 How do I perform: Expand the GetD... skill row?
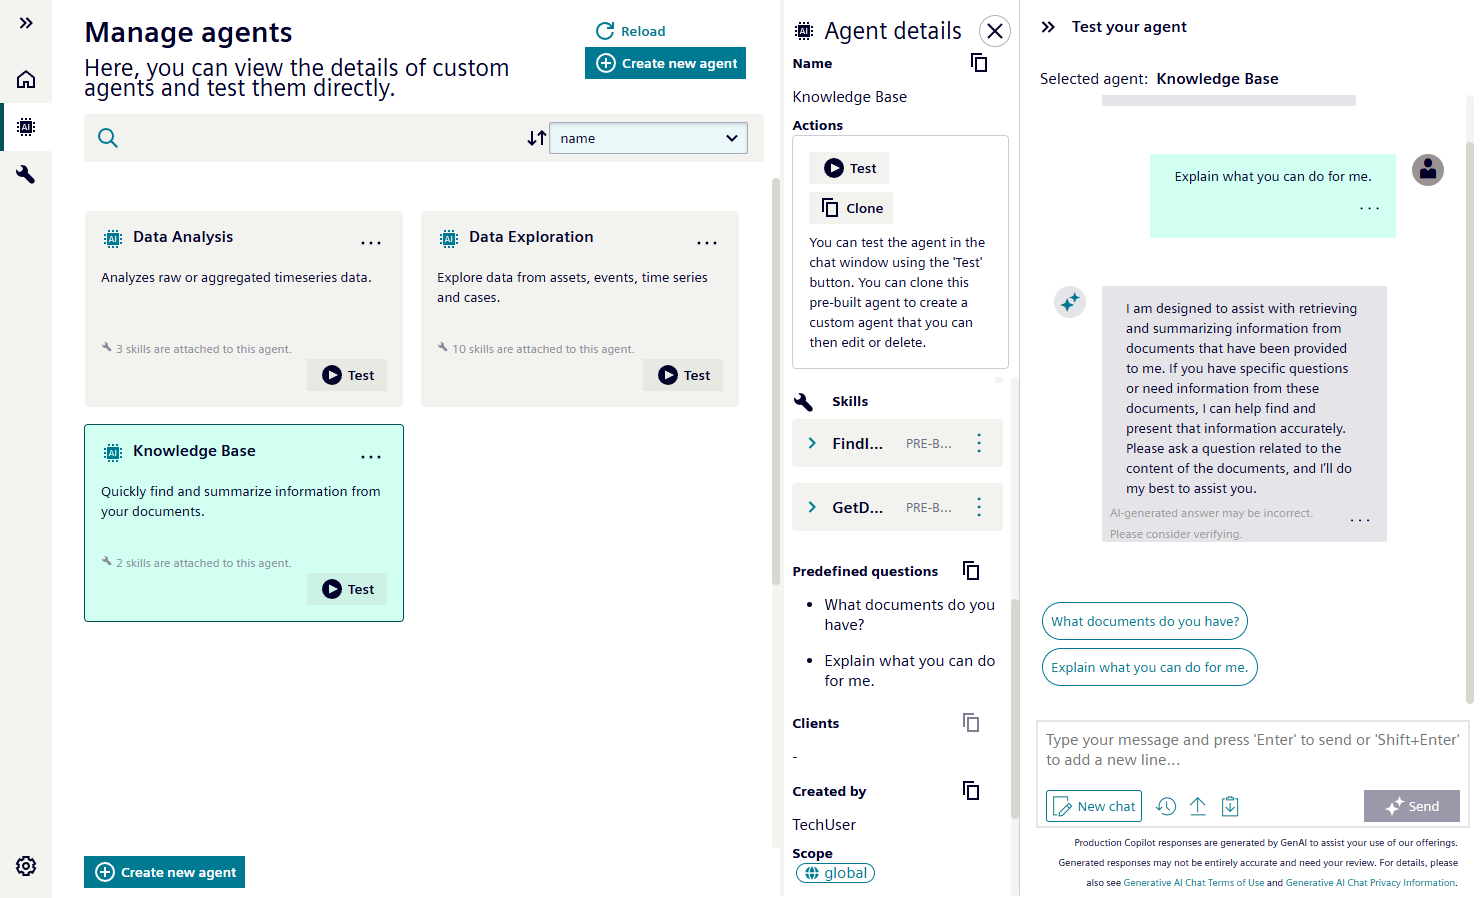point(812,507)
